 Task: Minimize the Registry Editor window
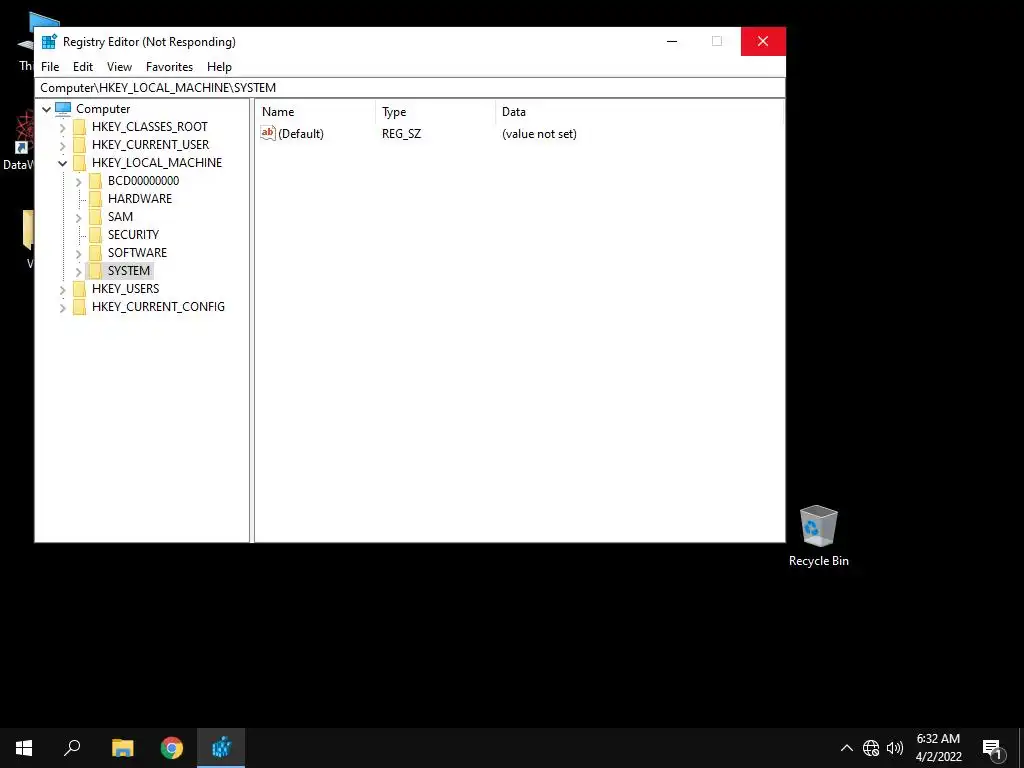pos(672,41)
